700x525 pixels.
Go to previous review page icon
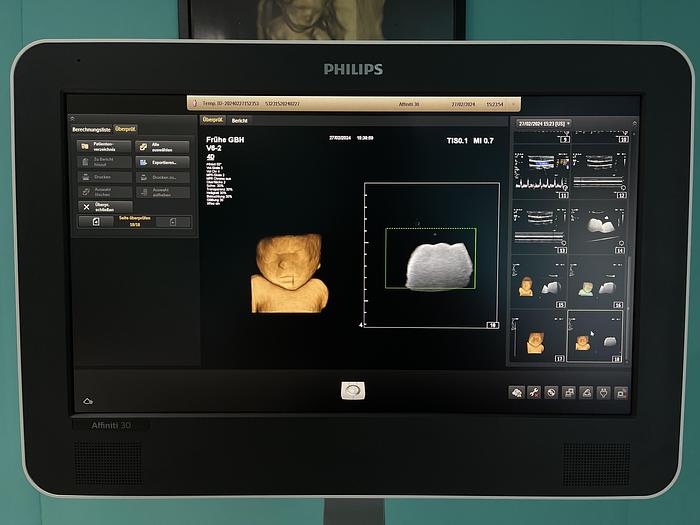(x=96, y=222)
